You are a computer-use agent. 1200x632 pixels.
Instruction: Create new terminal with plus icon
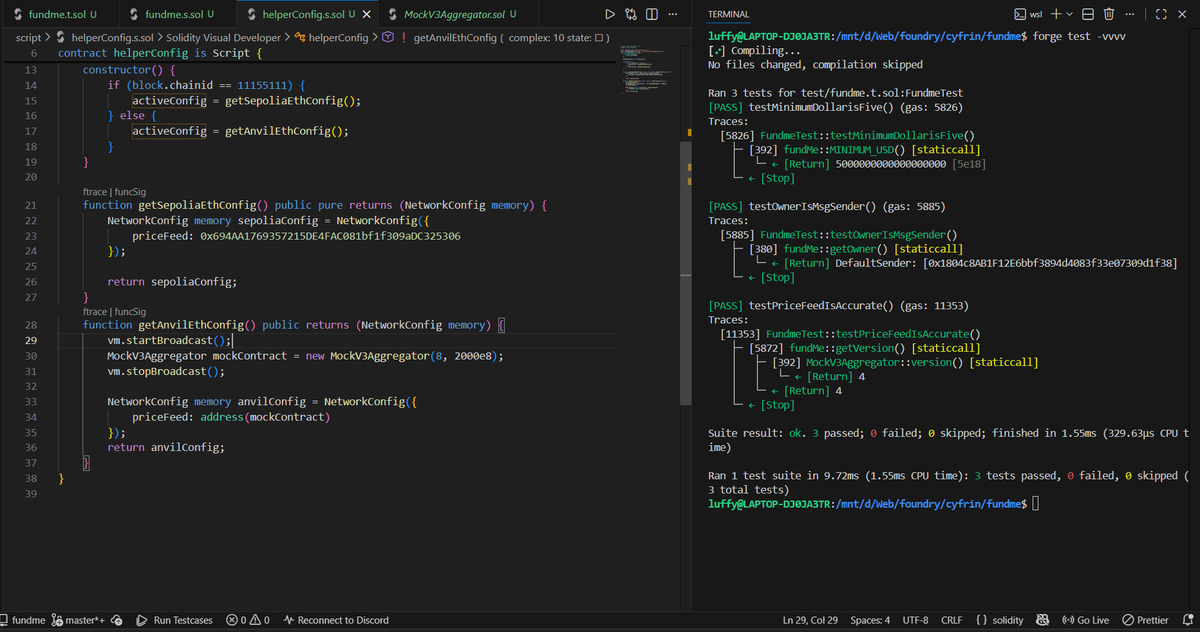click(1056, 14)
